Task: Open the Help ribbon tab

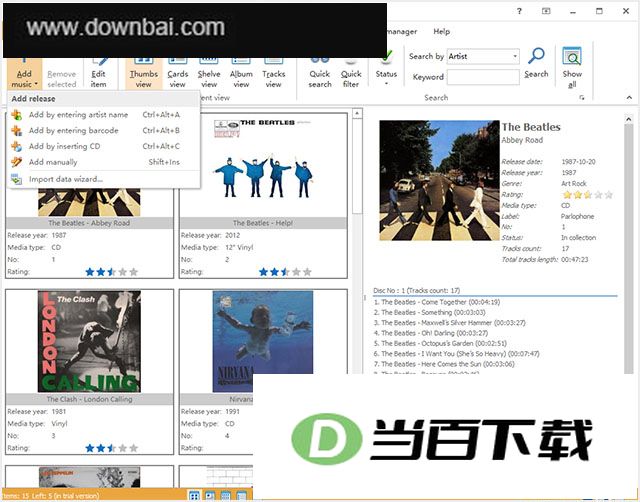Action: (441, 31)
